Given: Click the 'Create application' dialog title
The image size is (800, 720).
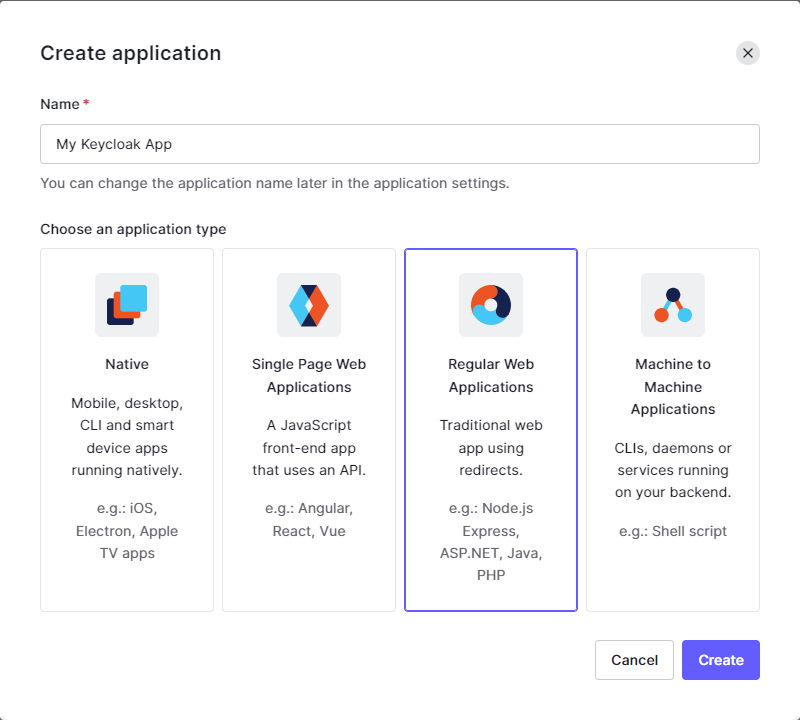Looking at the screenshot, I should (x=130, y=53).
